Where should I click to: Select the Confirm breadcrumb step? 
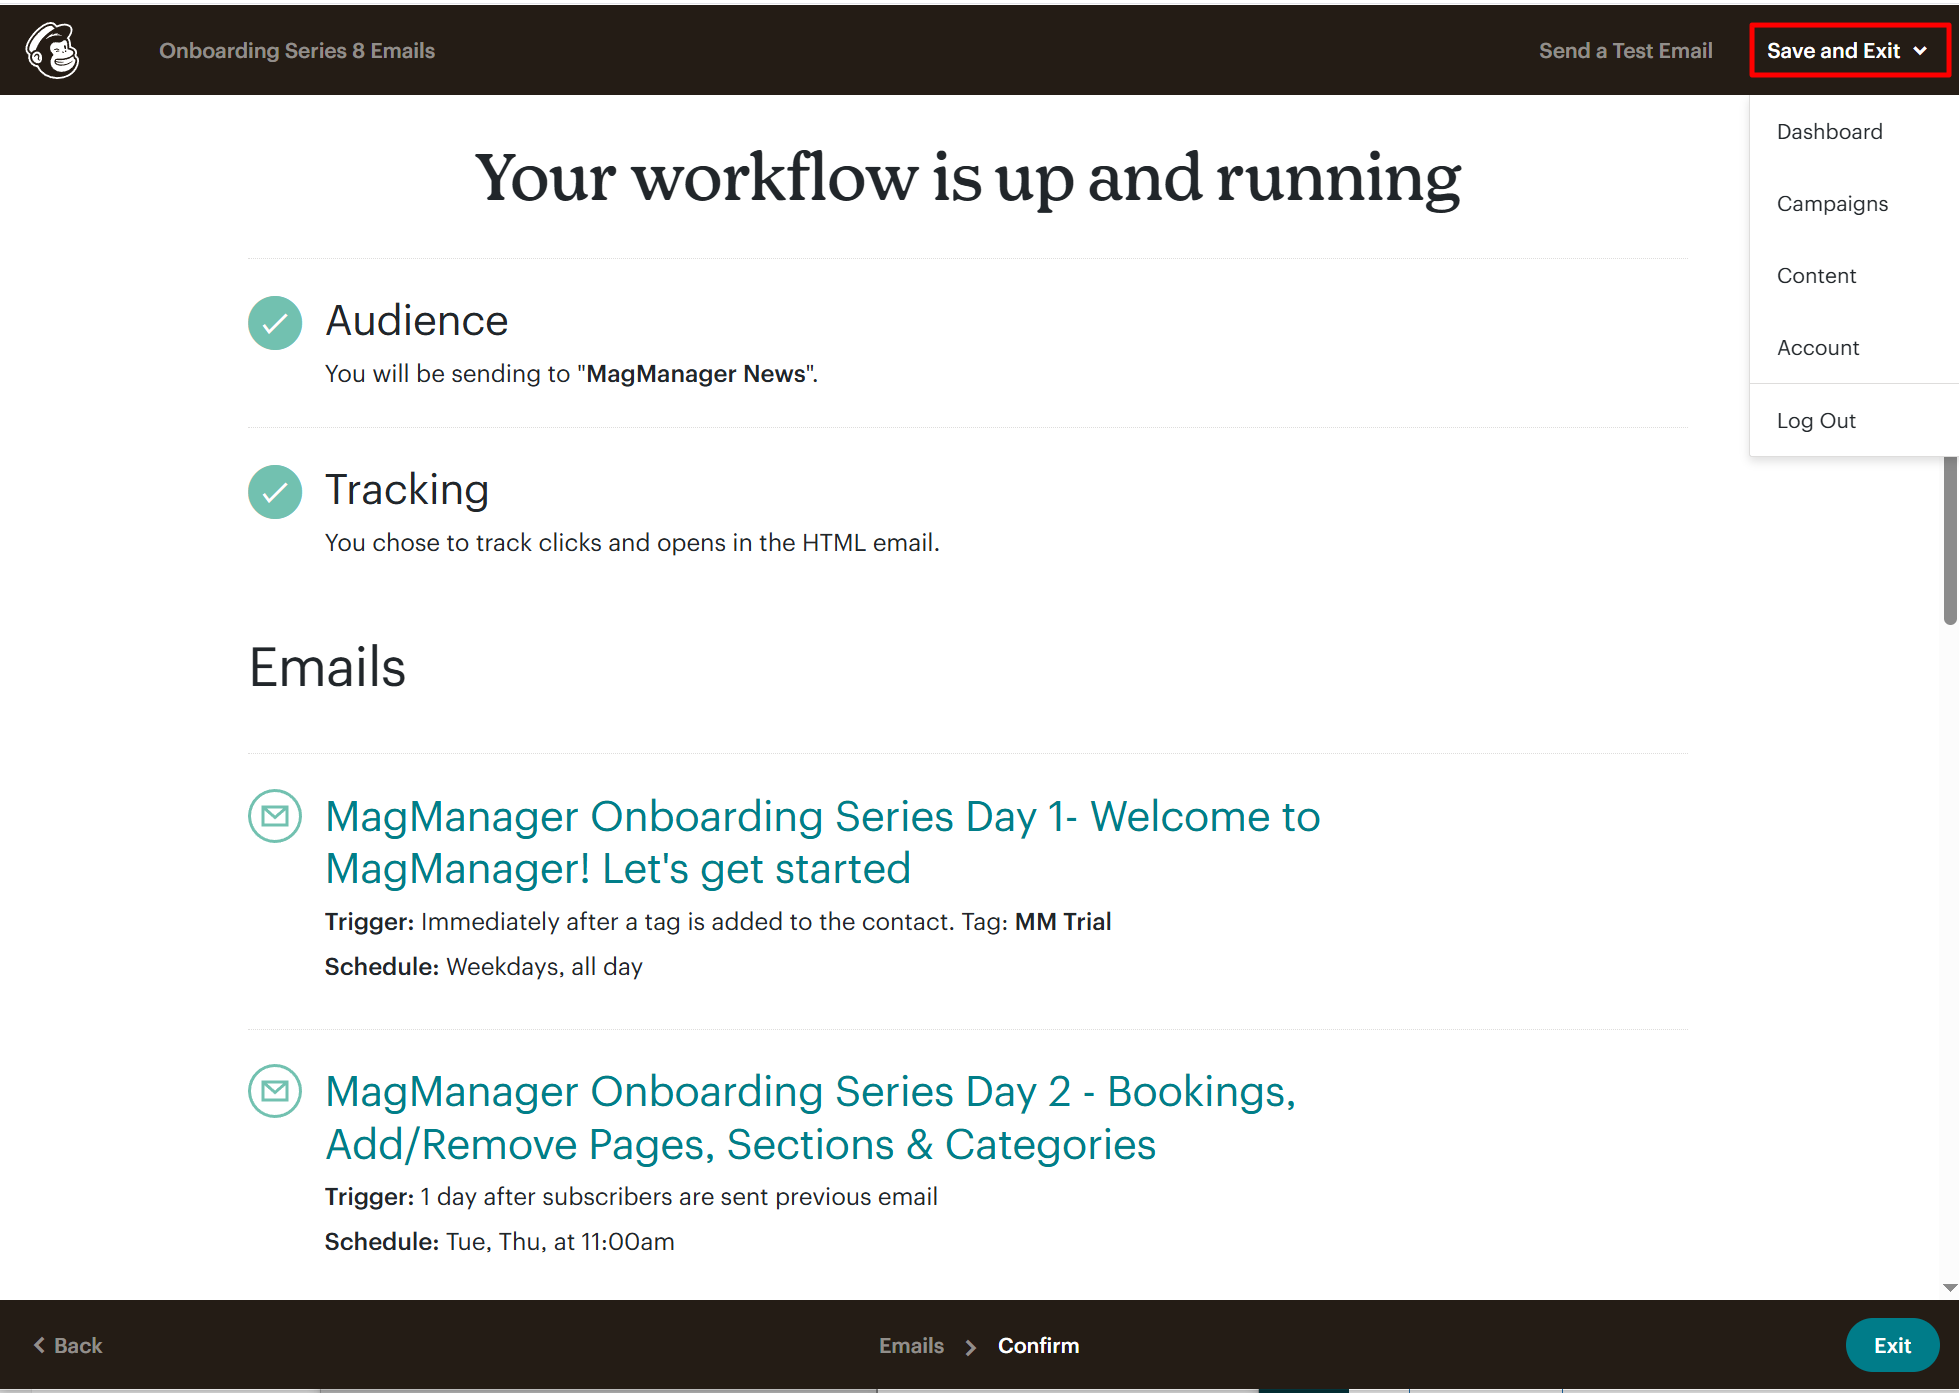1038,1346
